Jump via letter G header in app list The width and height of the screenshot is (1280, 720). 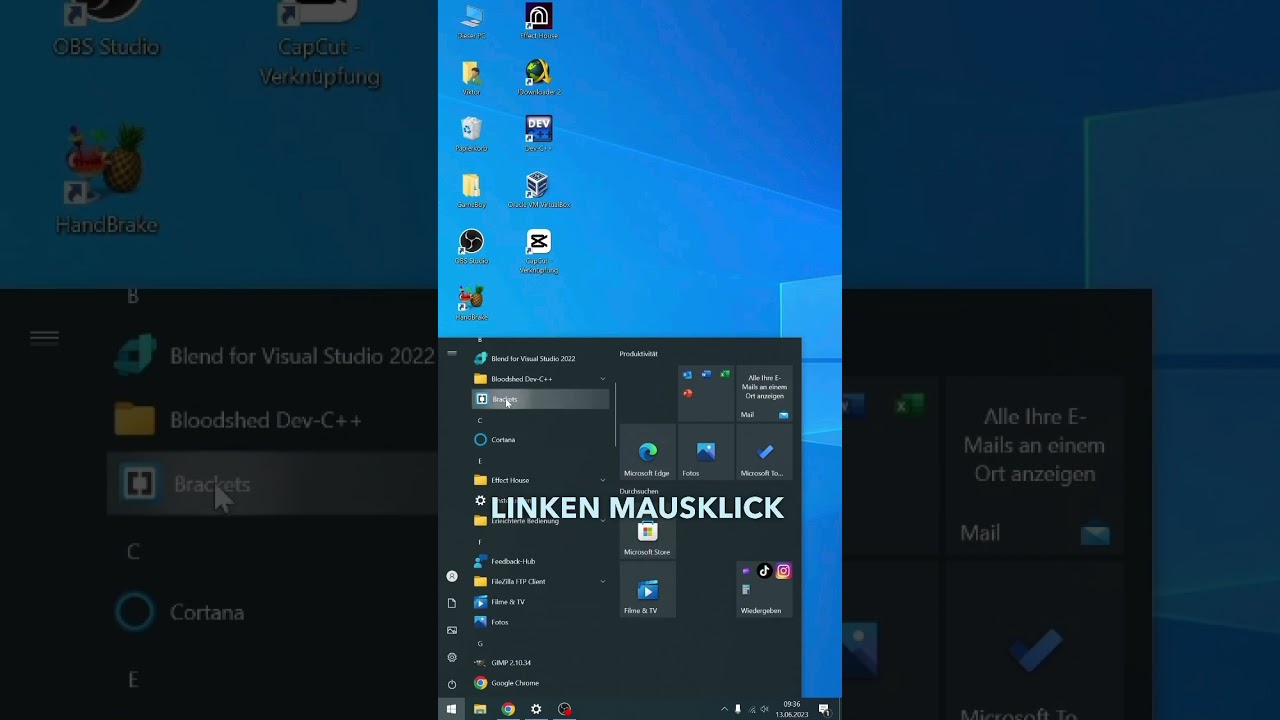480,643
